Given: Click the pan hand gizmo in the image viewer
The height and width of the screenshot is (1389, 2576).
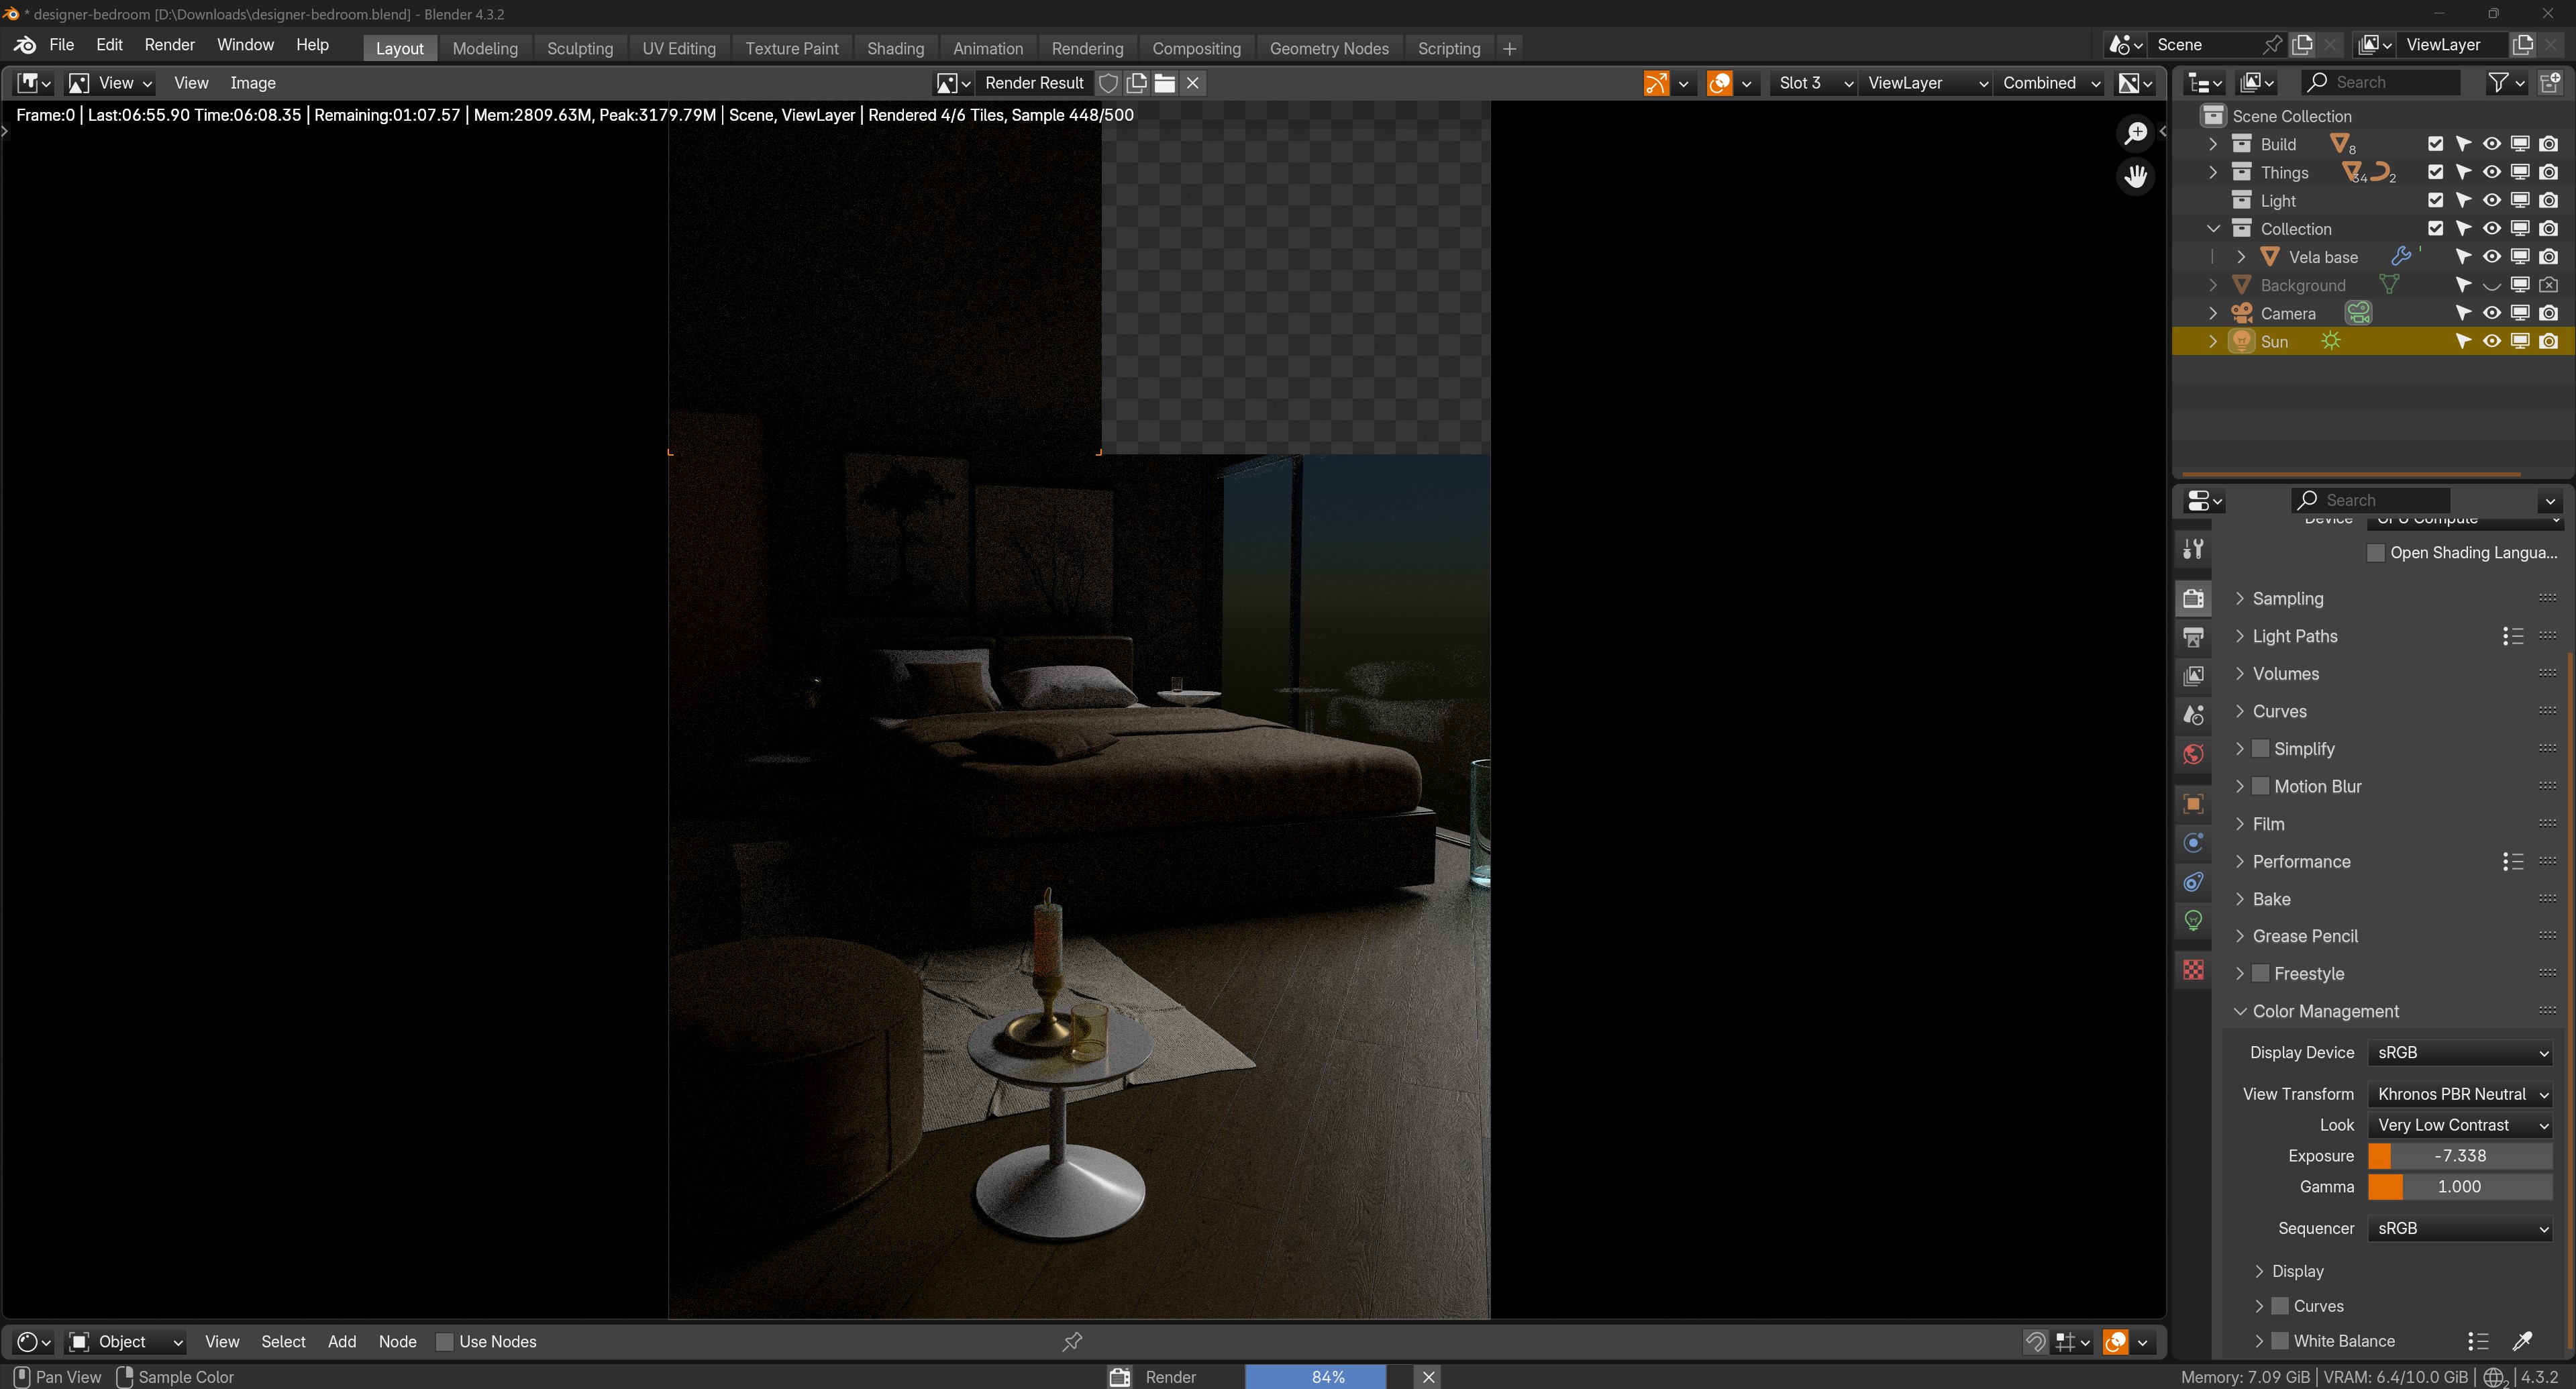Looking at the screenshot, I should 2136,176.
